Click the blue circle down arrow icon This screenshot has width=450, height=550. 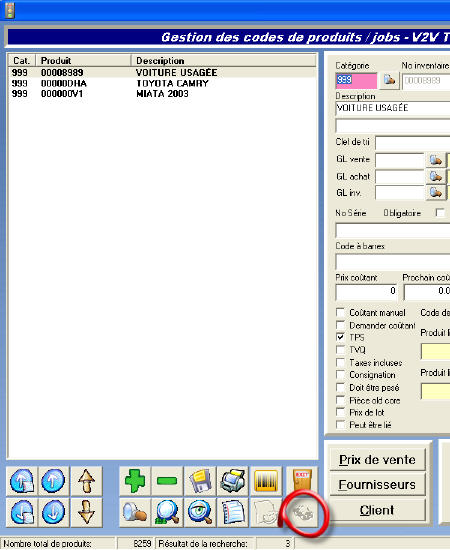click(53, 512)
